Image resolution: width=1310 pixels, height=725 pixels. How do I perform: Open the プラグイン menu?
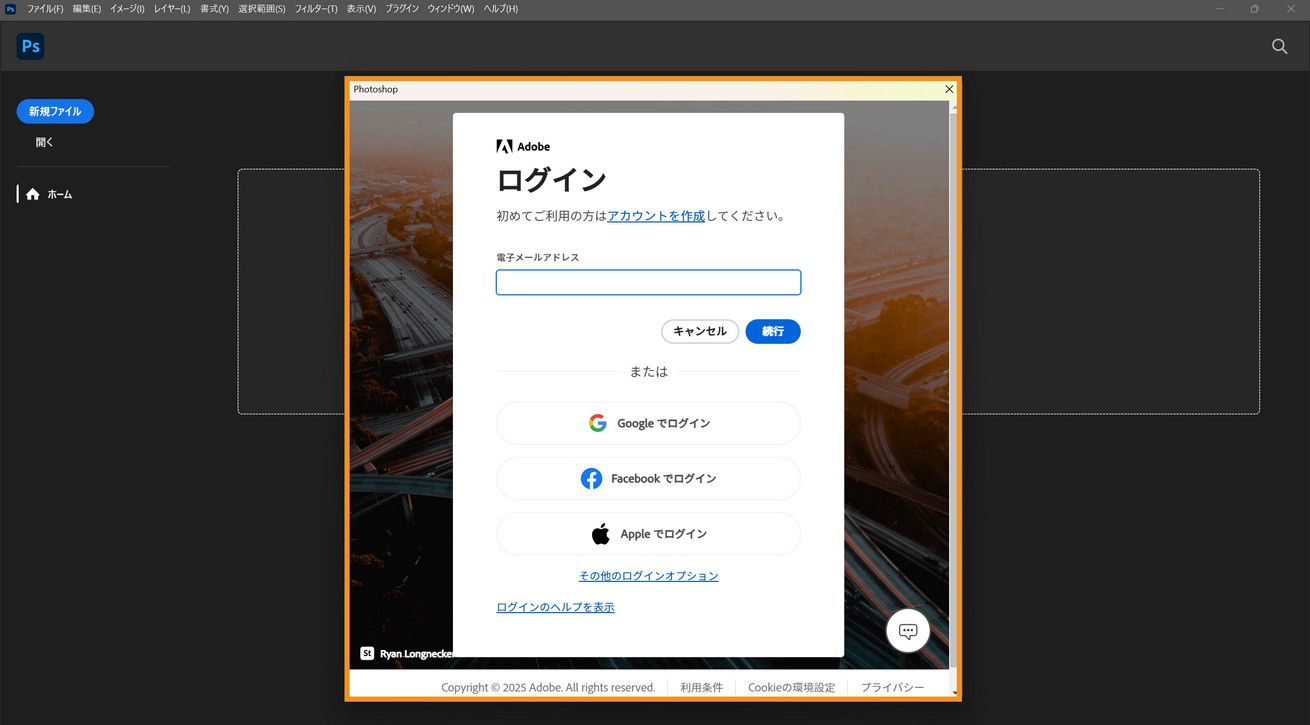pyautogui.click(x=402, y=9)
